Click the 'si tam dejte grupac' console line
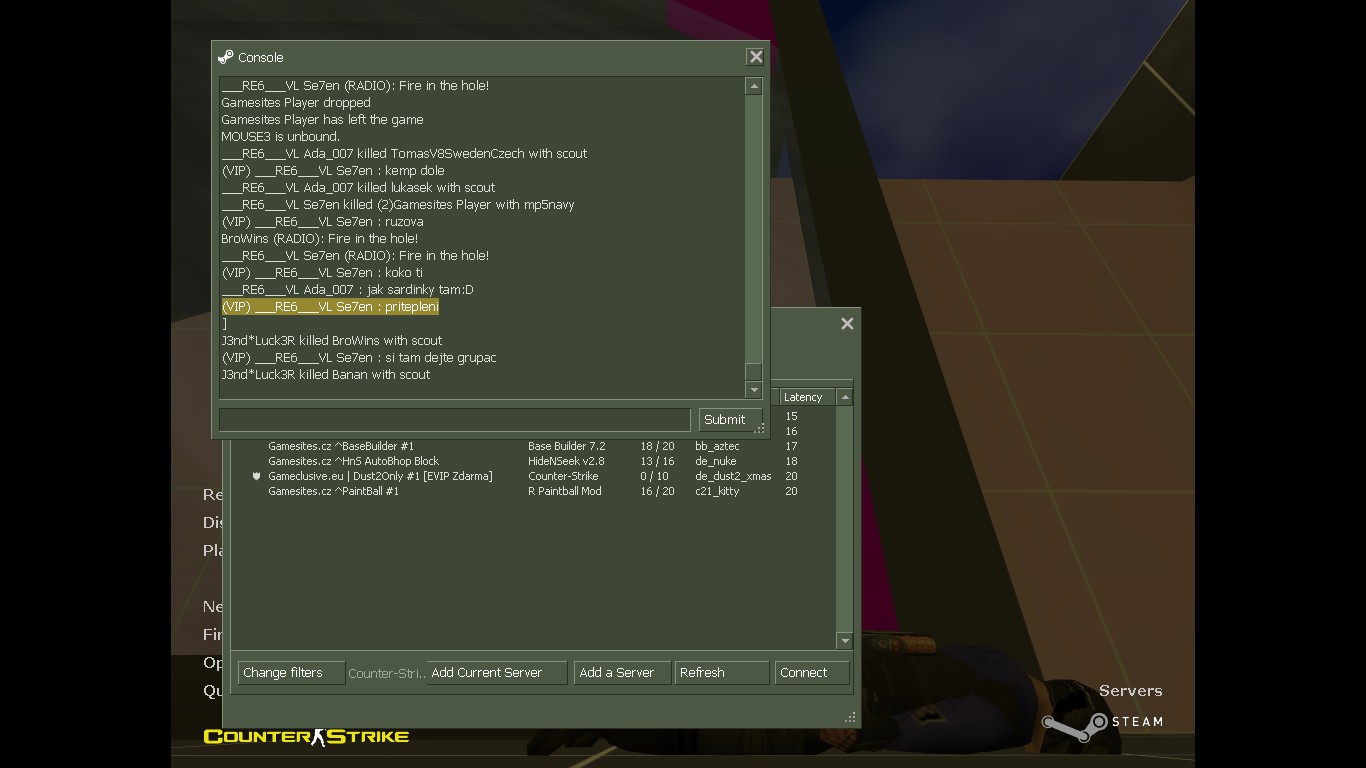Screen dimensions: 1366x768 [359, 358]
